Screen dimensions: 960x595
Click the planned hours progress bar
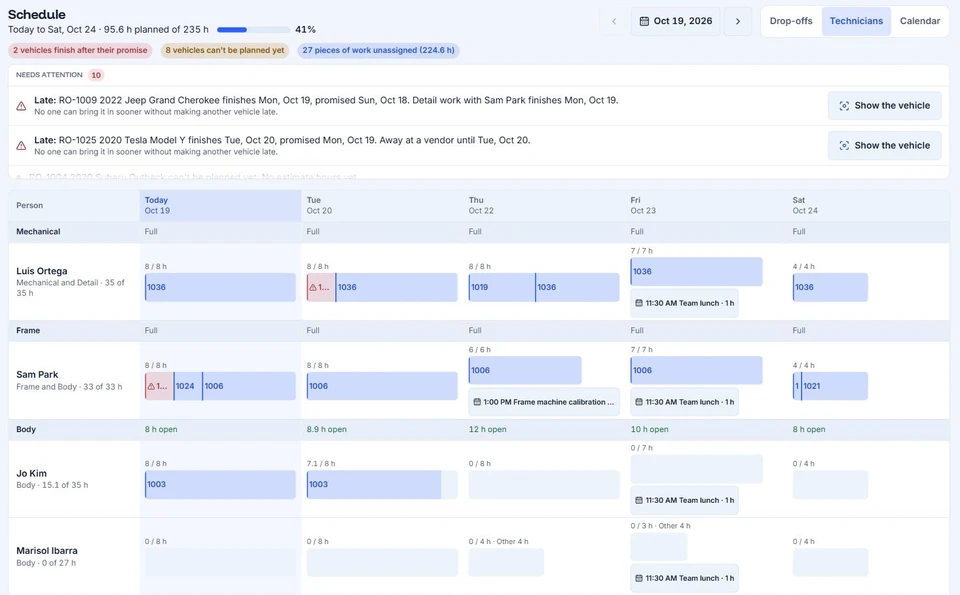(x=253, y=29)
